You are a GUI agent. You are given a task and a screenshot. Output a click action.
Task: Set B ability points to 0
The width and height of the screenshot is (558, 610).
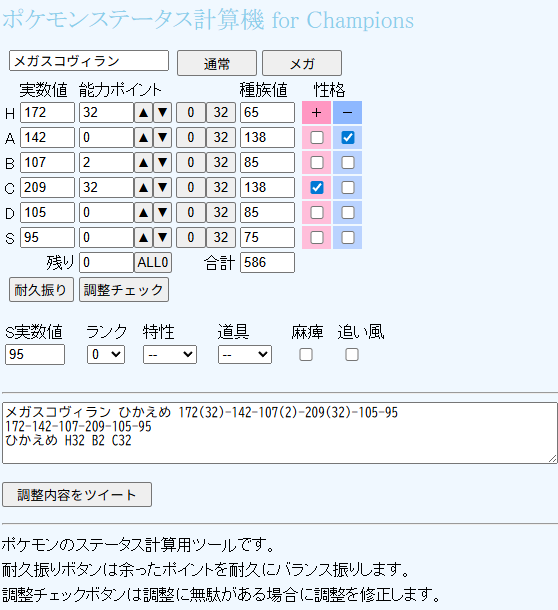point(191,162)
